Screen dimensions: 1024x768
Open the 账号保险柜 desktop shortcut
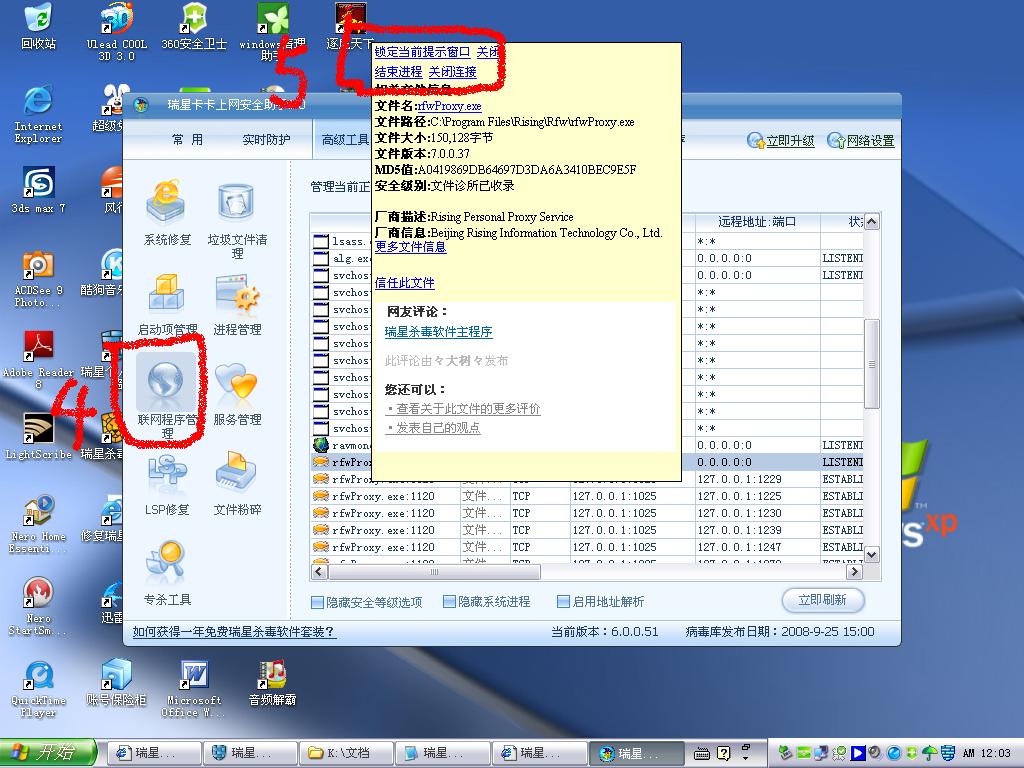click(116, 683)
